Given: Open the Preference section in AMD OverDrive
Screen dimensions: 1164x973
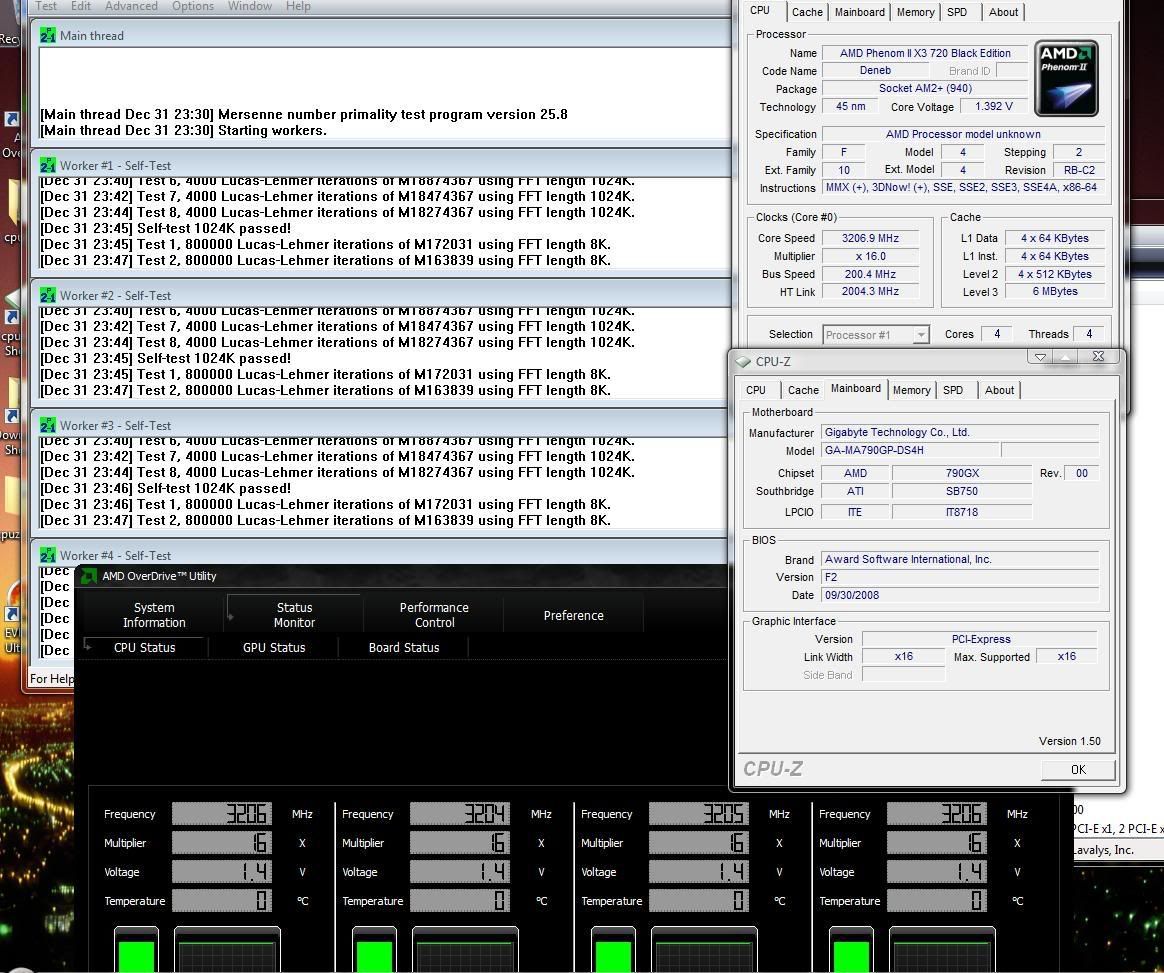Looking at the screenshot, I should click(x=573, y=616).
